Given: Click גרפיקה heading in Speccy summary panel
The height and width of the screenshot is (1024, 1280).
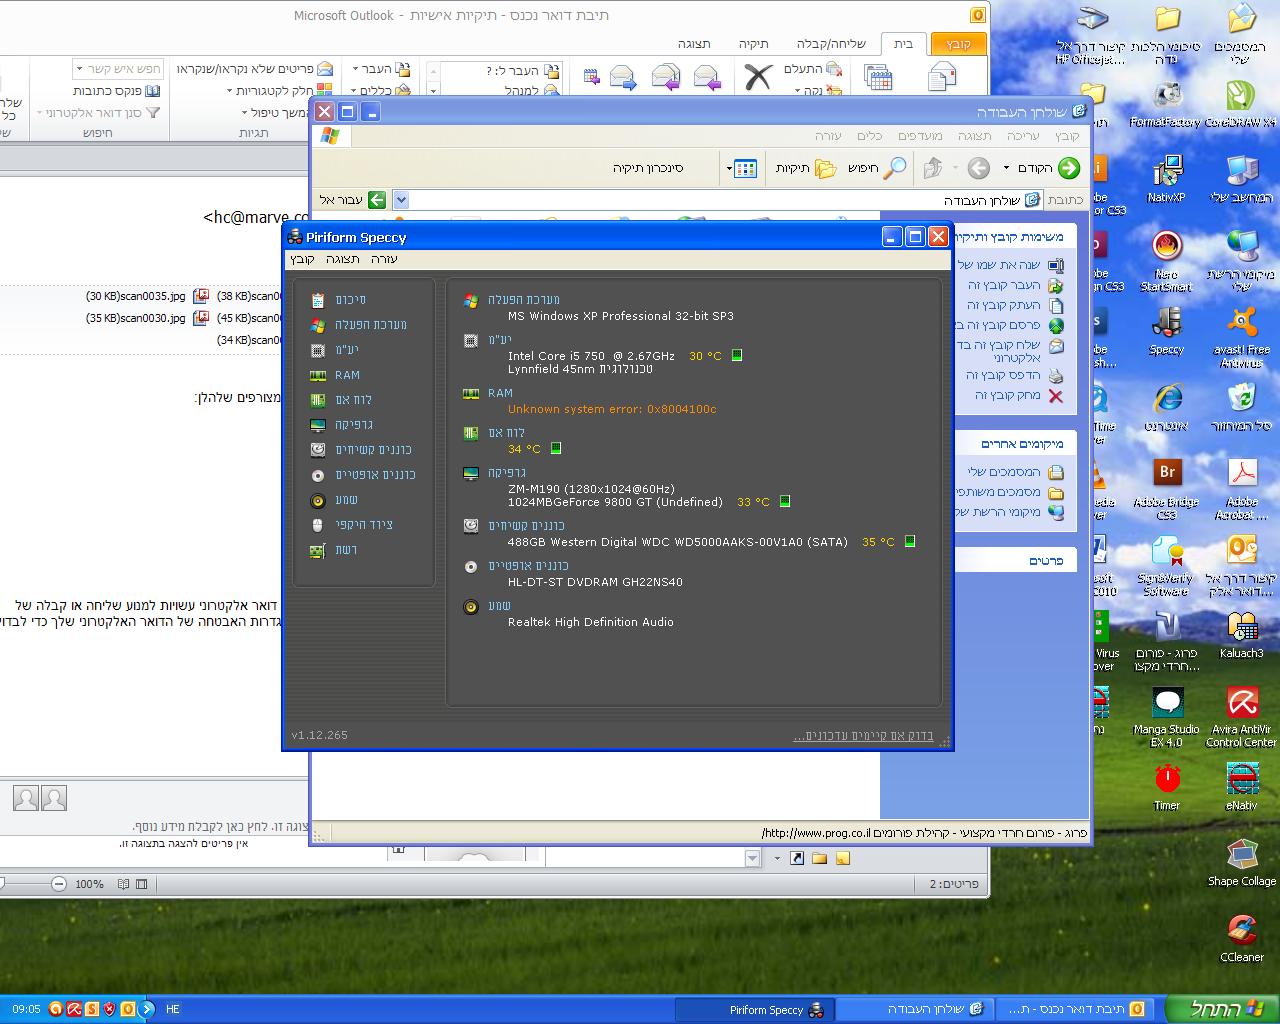Looking at the screenshot, I should pyautogui.click(x=507, y=473).
